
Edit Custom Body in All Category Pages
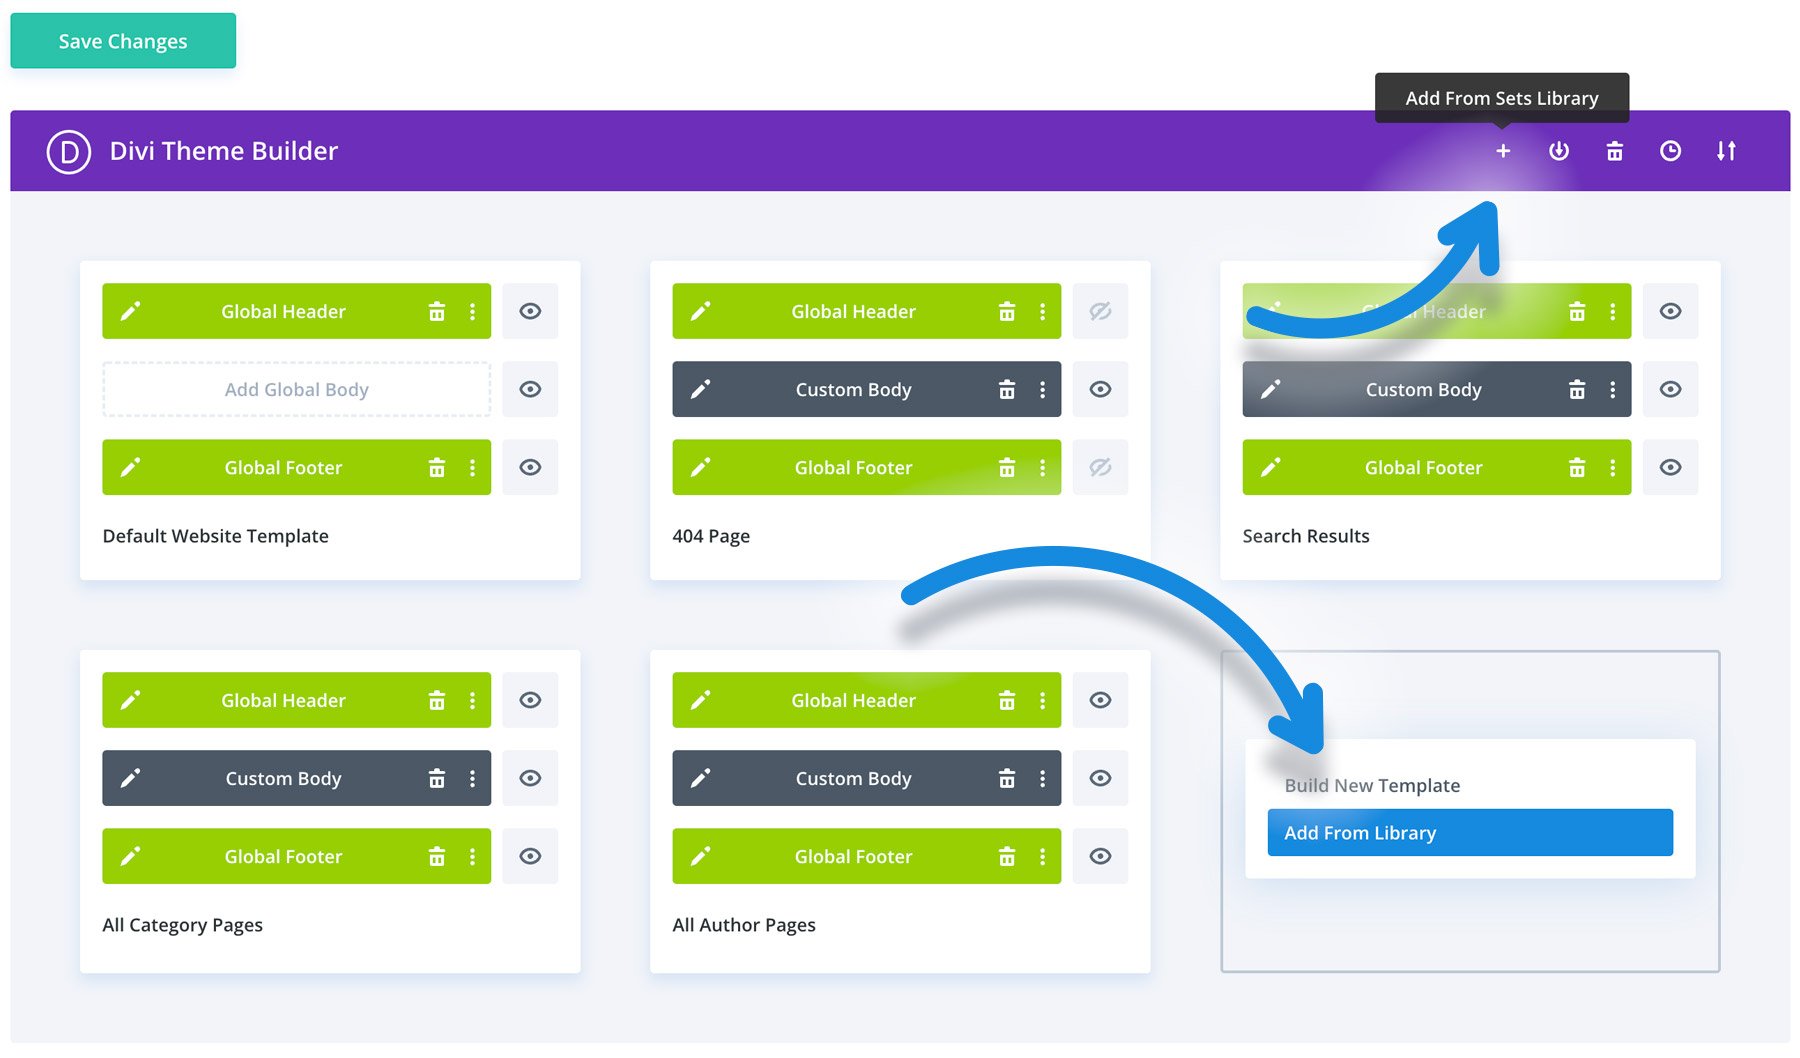point(130,778)
